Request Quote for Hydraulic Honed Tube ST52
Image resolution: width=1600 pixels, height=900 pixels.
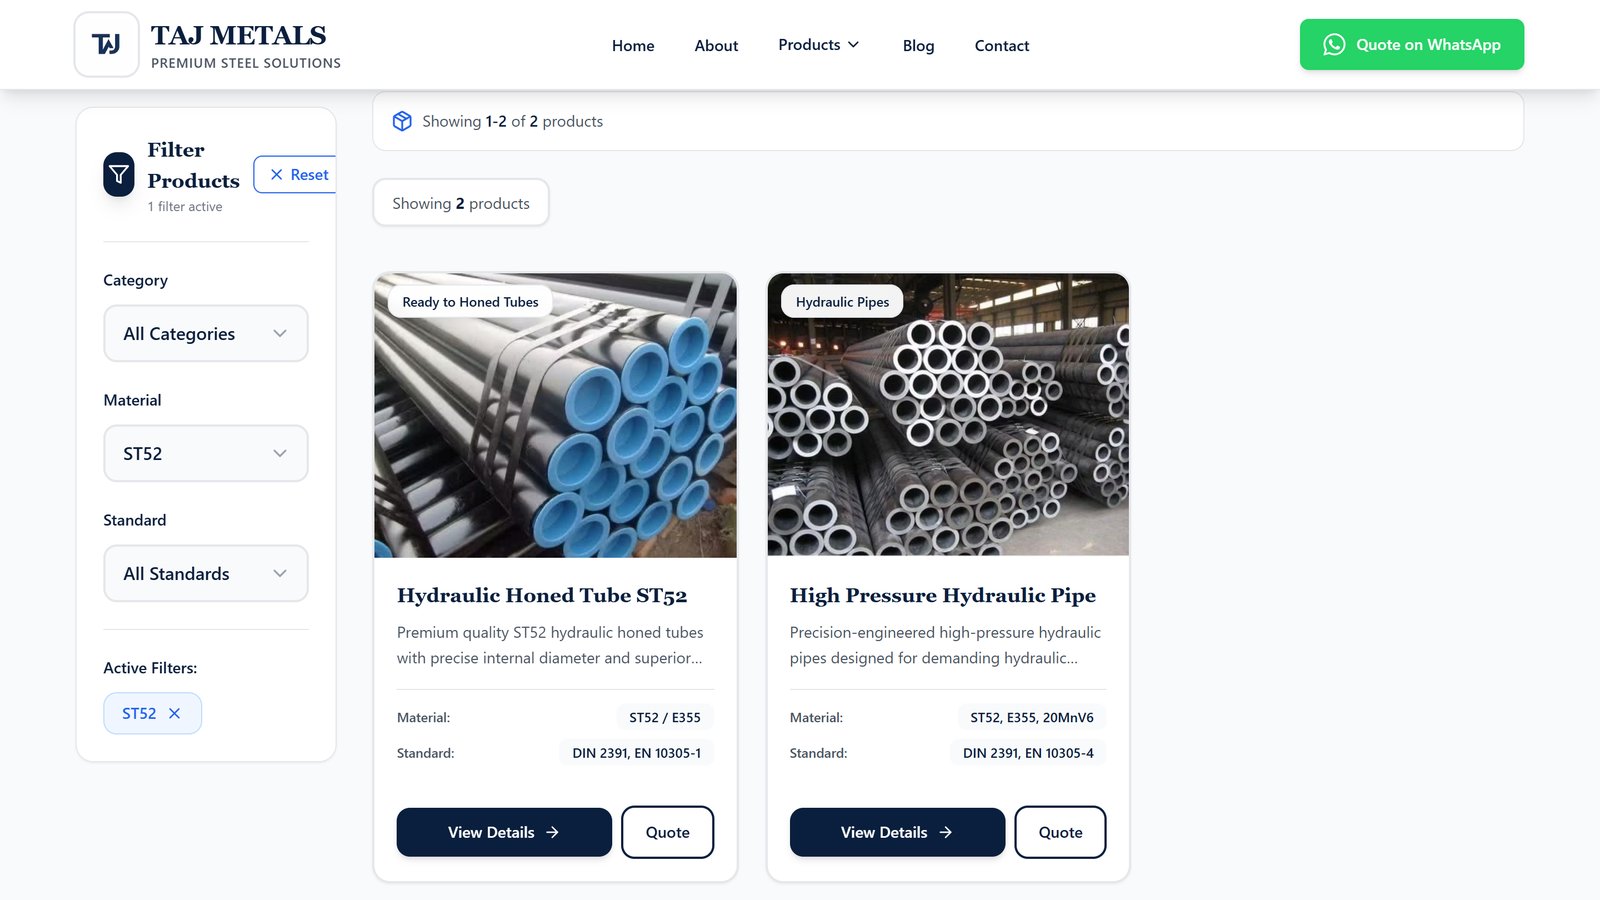pyautogui.click(x=667, y=832)
